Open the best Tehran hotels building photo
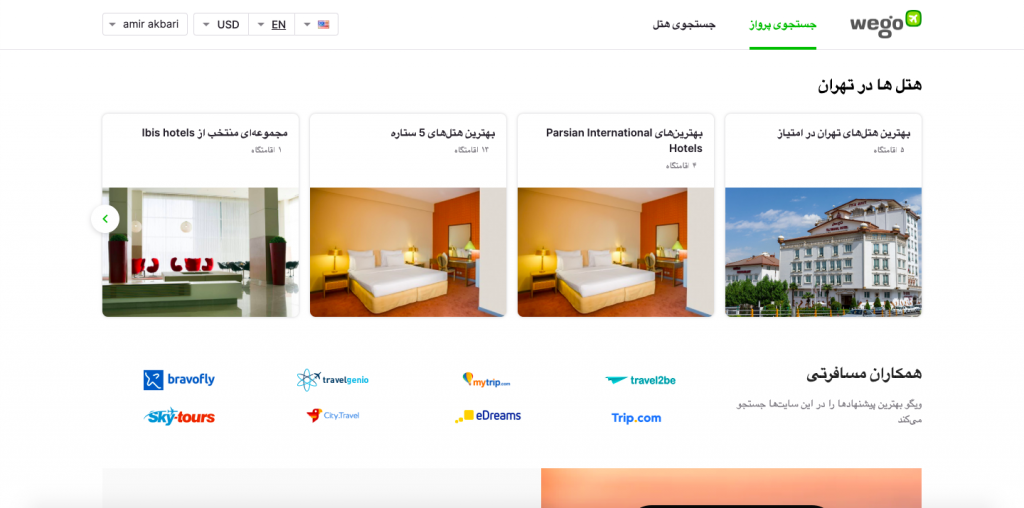 pos(824,252)
